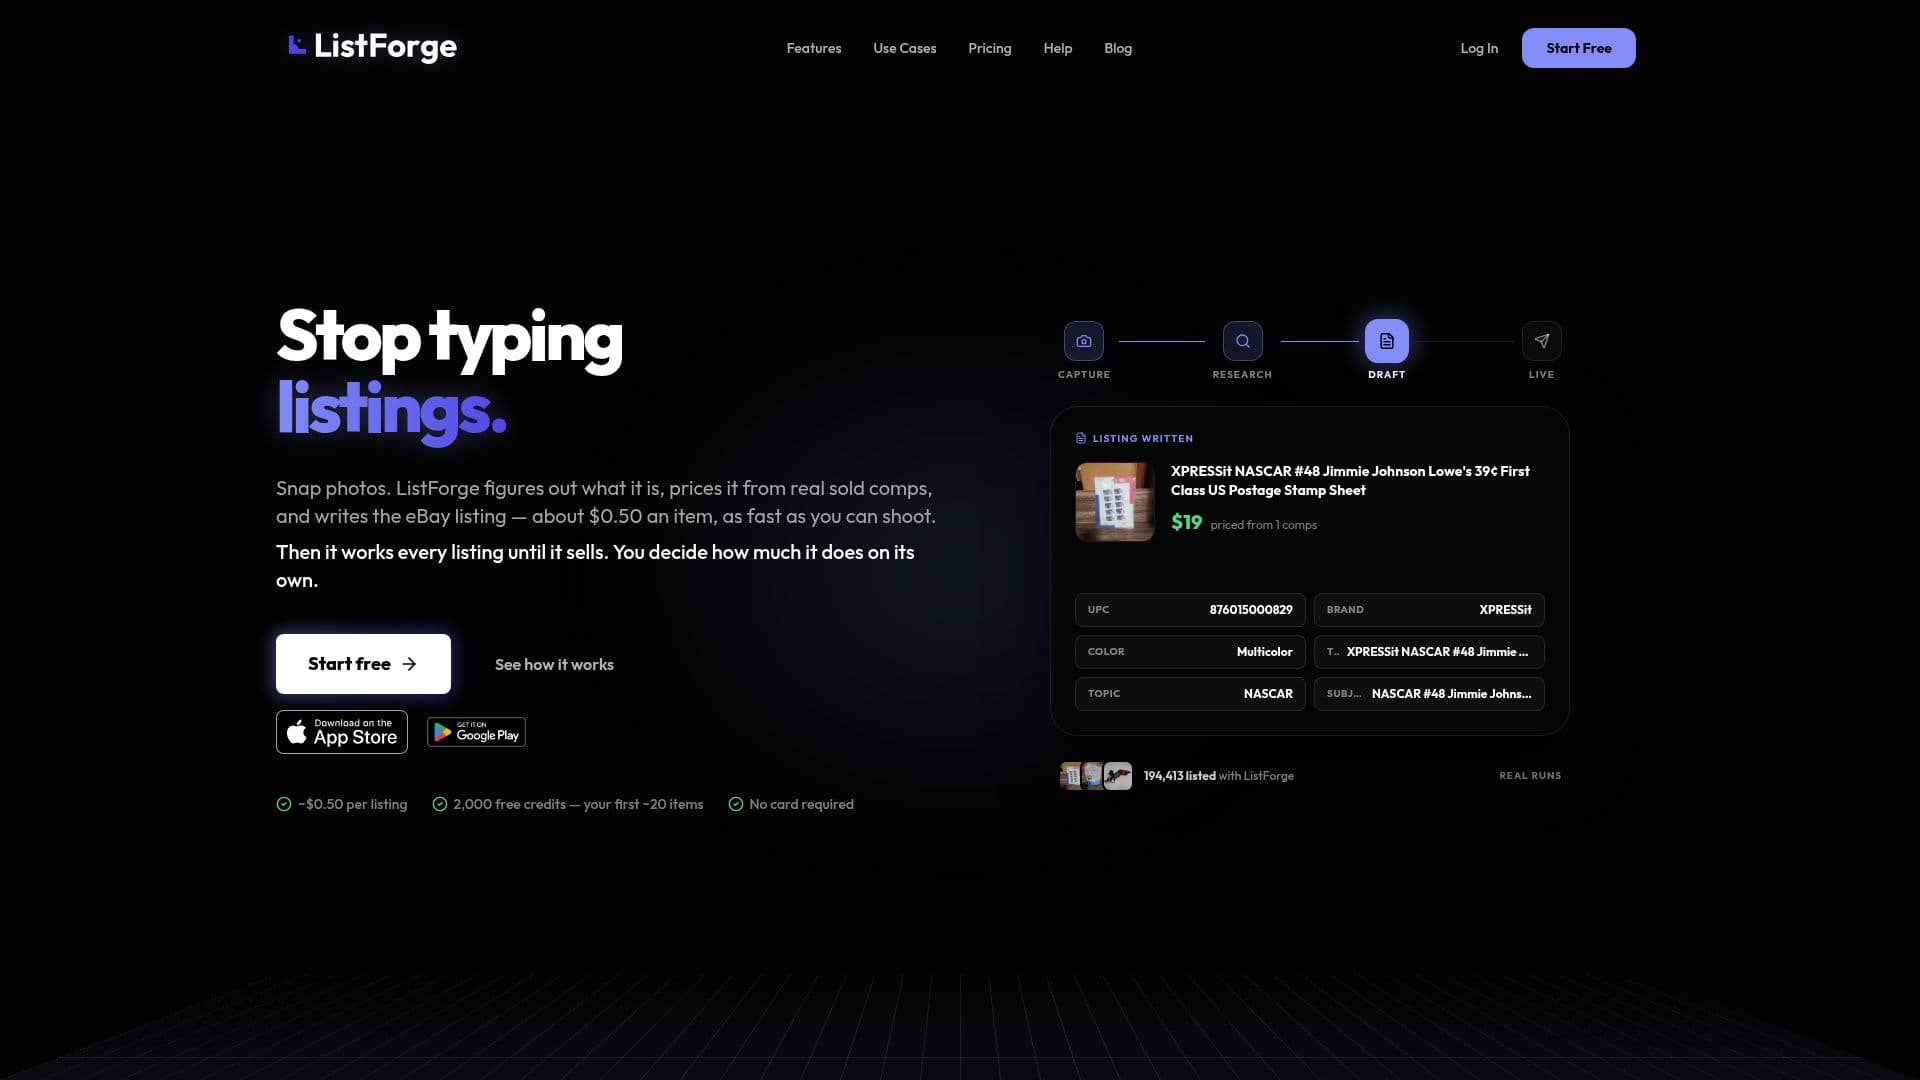1920x1080 pixels.
Task: Click the white Start free hero button
Action: [363, 664]
